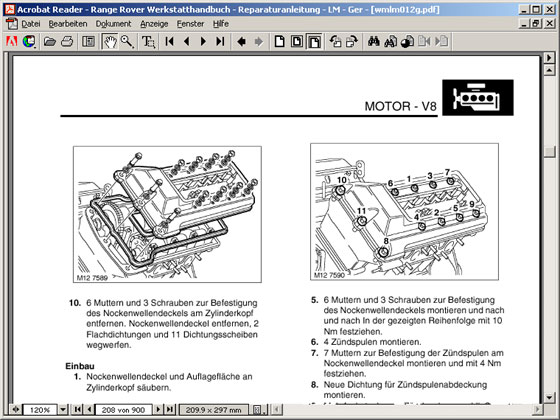Click the next page button in the status bar
The image size is (560, 420).
point(158,409)
